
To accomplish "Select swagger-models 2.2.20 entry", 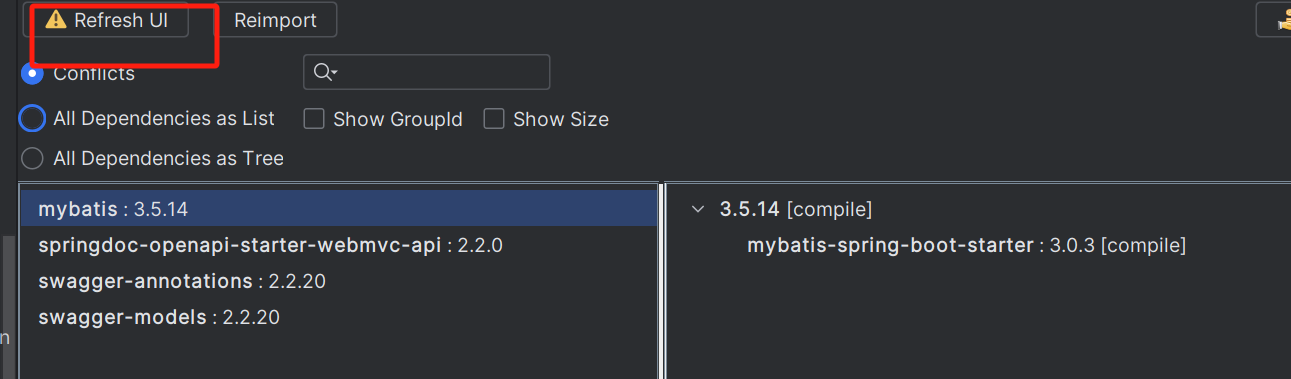I will (338, 317).
